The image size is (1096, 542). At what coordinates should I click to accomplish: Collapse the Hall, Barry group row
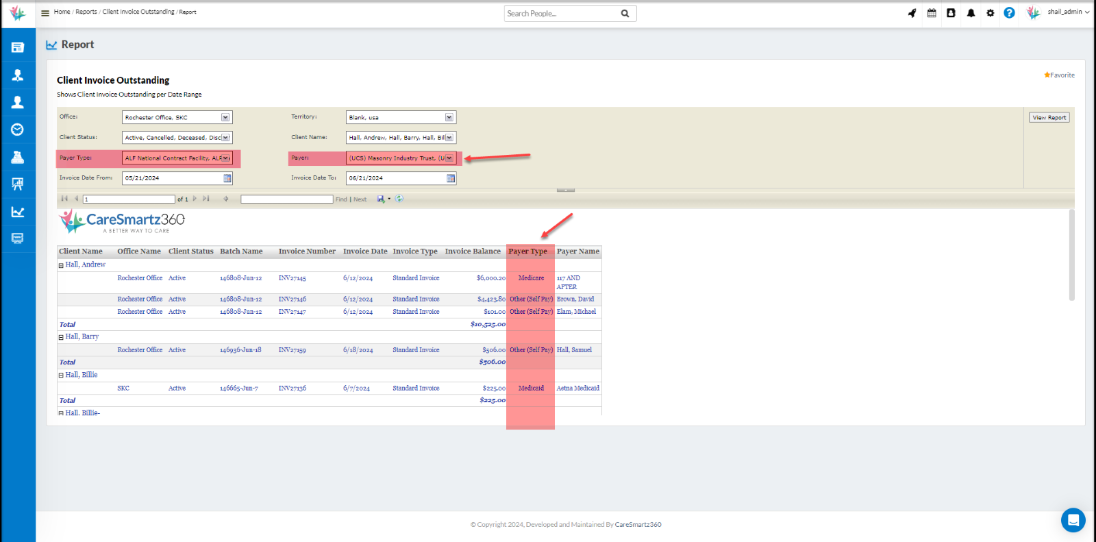[x=61, y=338]
